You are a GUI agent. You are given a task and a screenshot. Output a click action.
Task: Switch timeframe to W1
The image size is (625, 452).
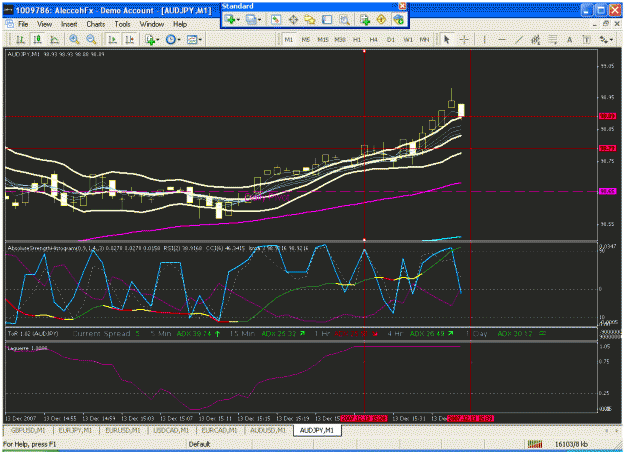(408, 39)
